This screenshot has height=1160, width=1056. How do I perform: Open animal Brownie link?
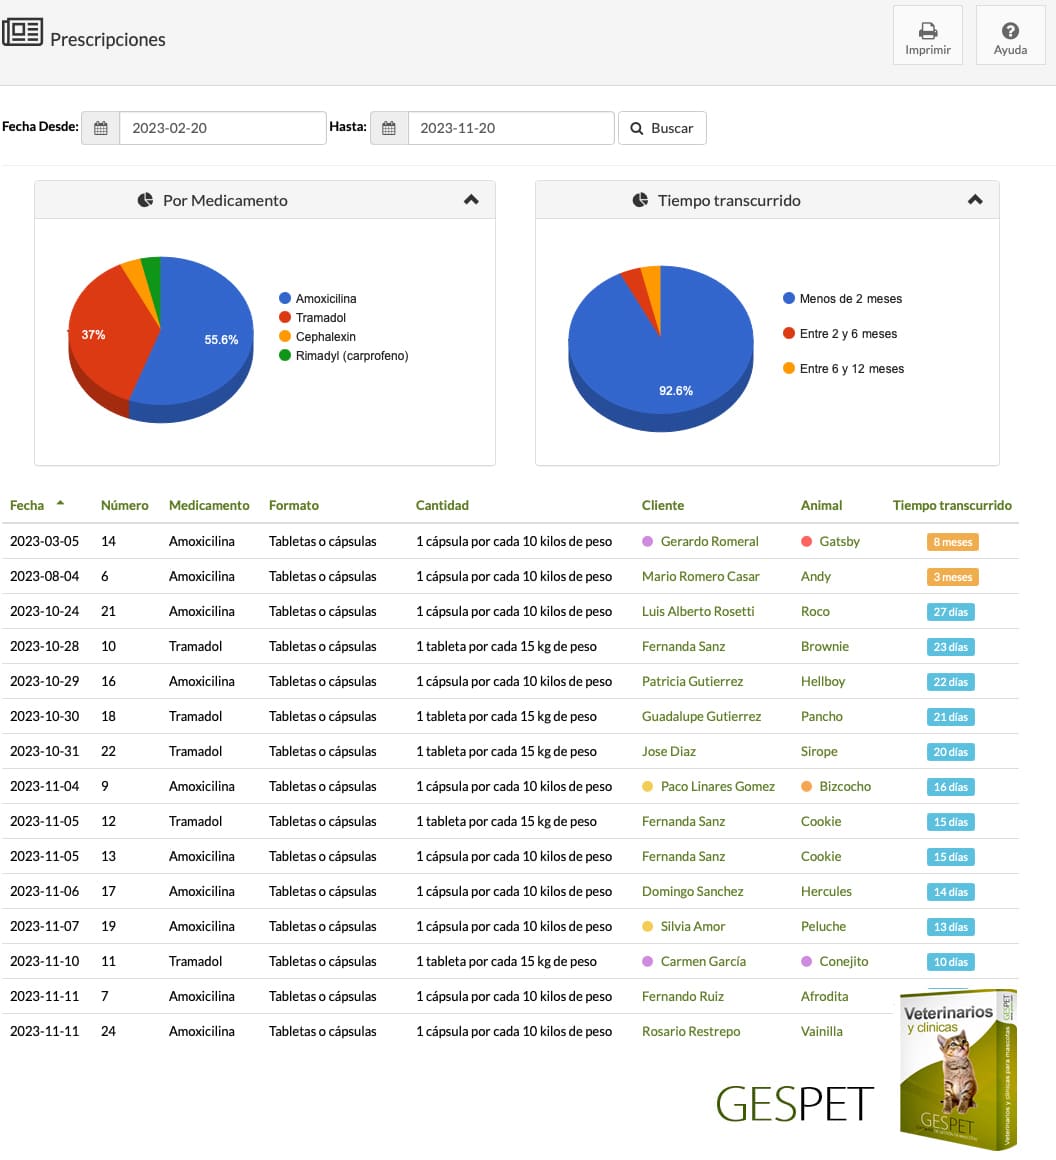[x=824, y=647]
